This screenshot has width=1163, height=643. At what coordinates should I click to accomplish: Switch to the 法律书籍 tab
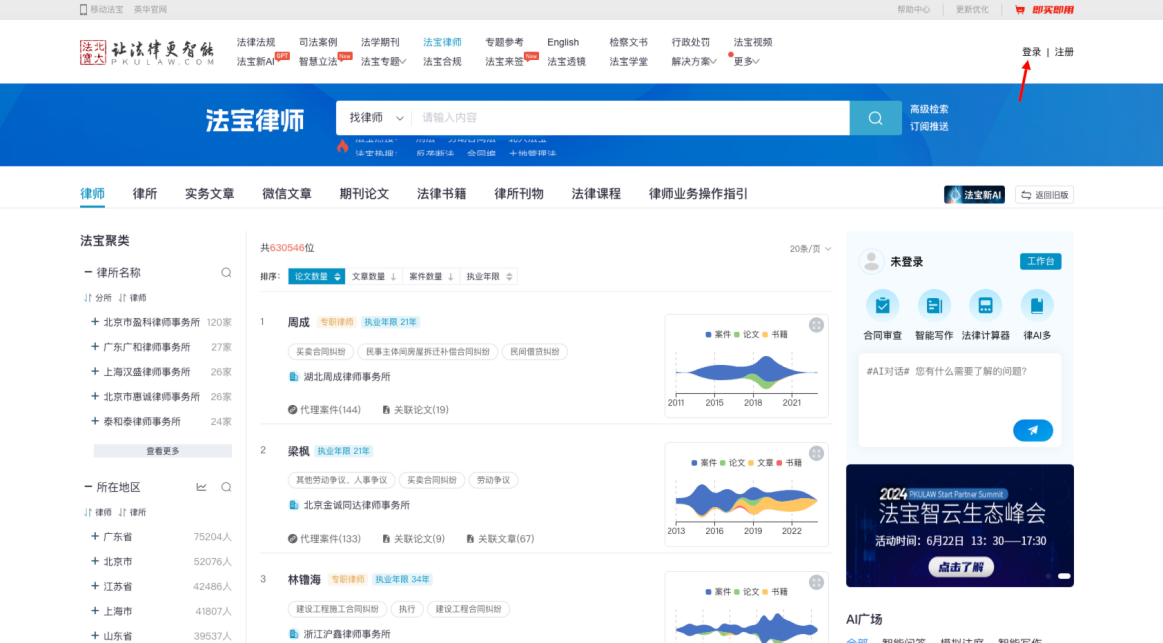[441, 194]
